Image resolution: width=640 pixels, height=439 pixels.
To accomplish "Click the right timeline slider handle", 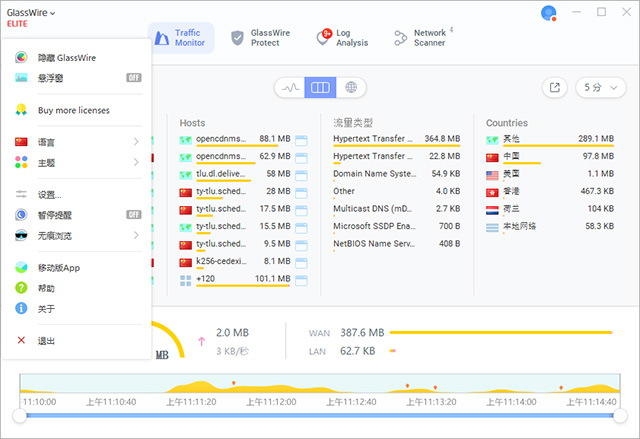I will tap(620, 415).
